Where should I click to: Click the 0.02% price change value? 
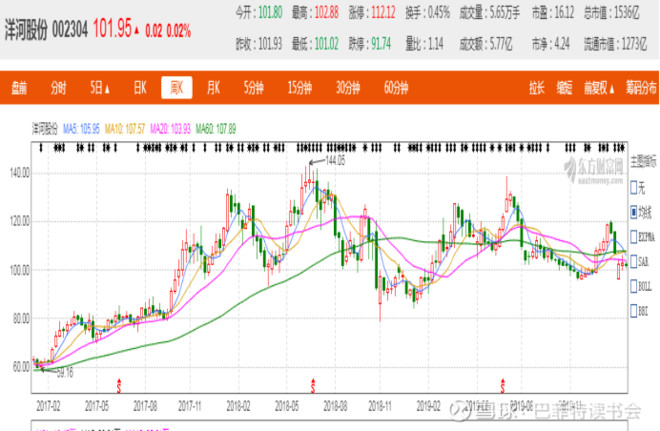pyautogui.click(x=178, y=31)
